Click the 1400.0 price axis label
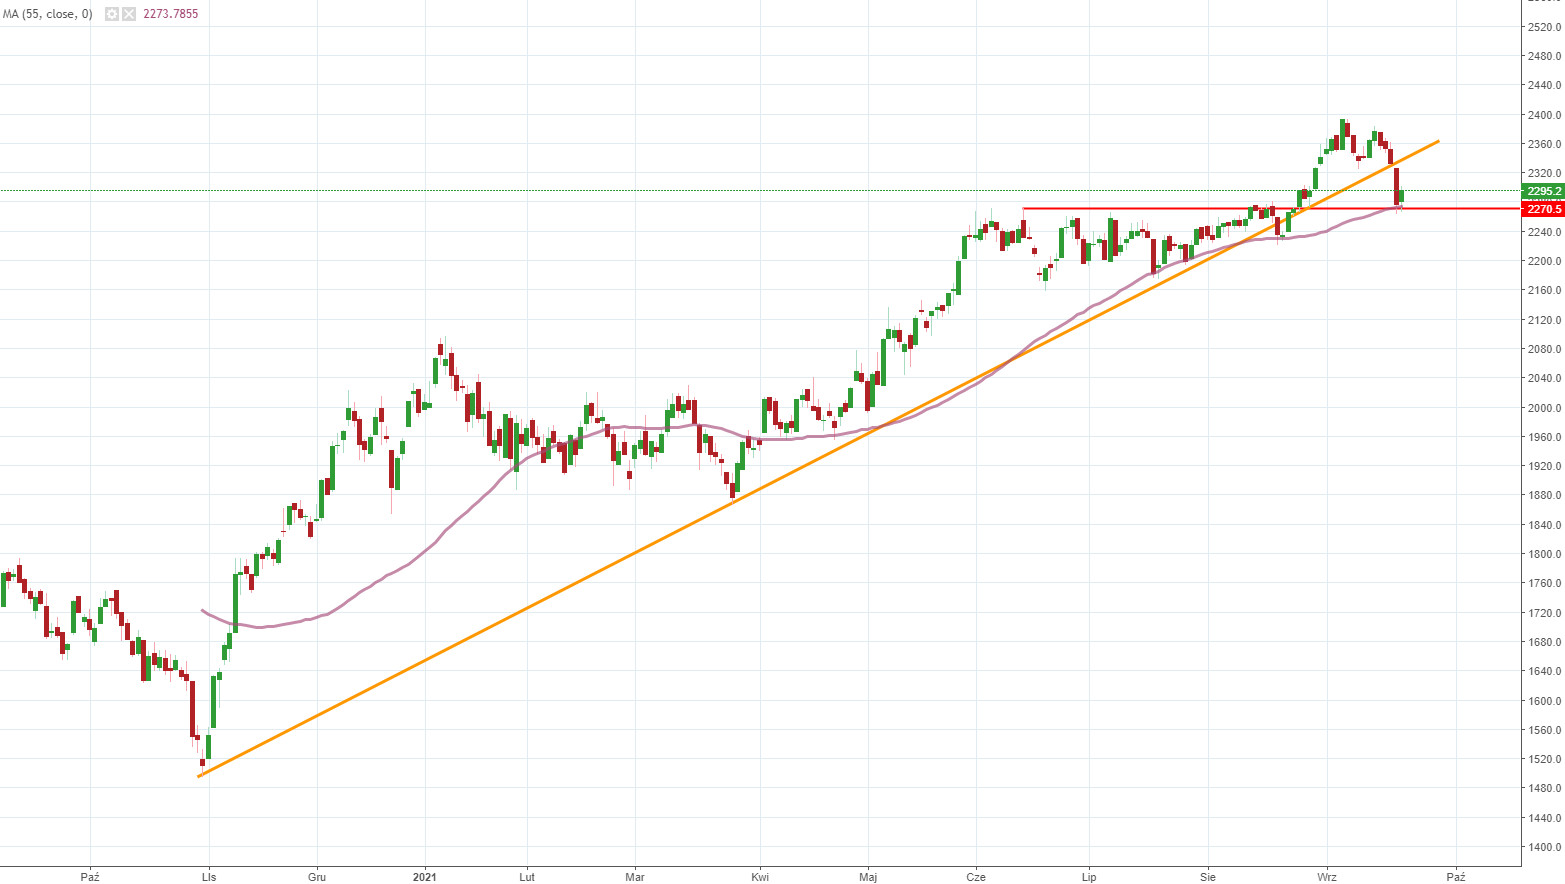Screen dimensions: 1565x884 point(1544,847)
